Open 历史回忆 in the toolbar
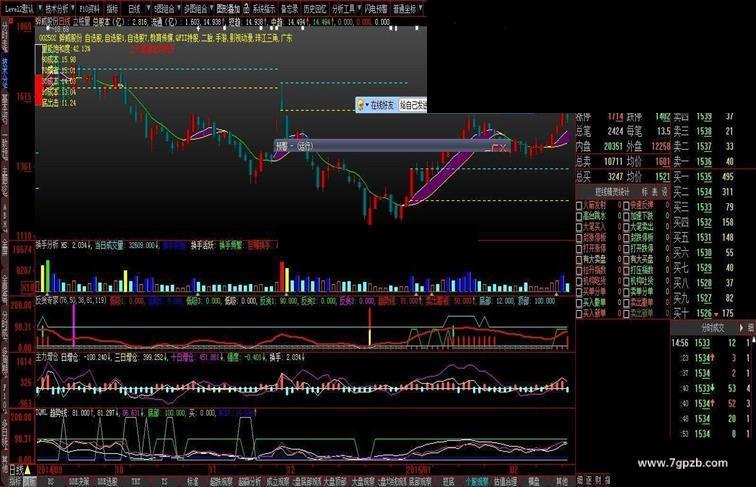Image resolution: width=756 pixels, height=487 pixels. (314, 9)
